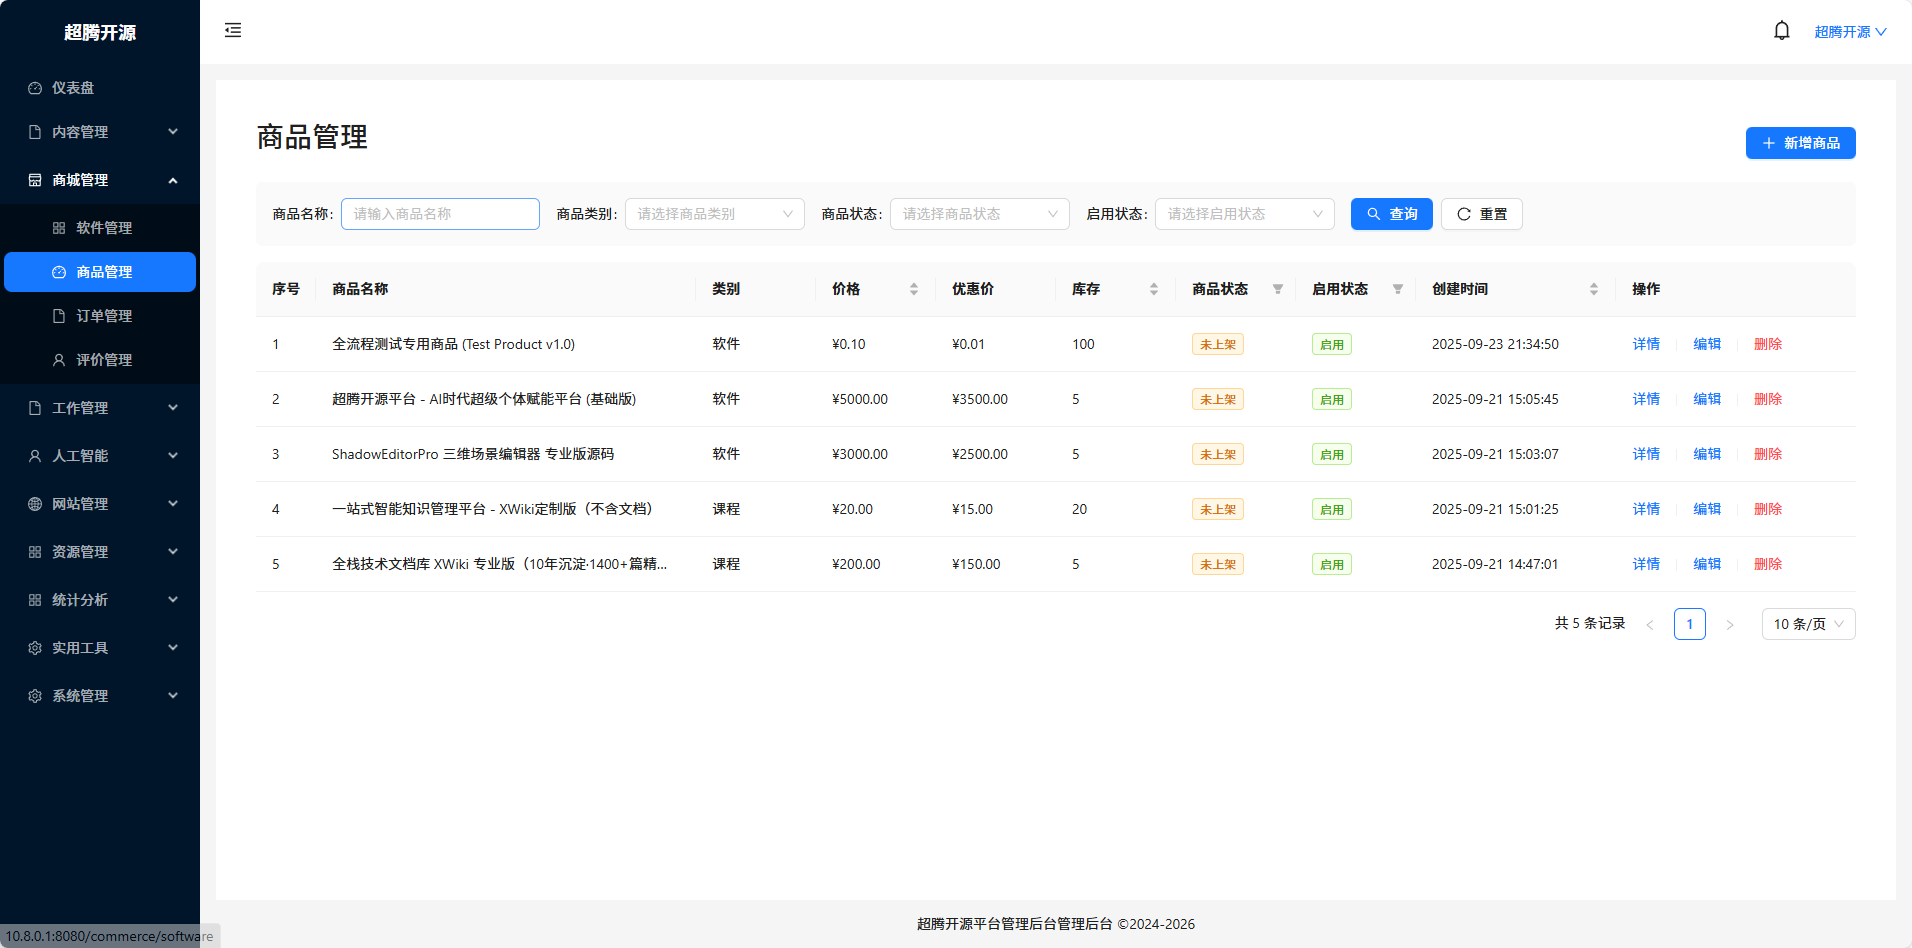Open the 商品类别 dropdown
This screenshot has height=948, width=1912.
coord(713,213)
